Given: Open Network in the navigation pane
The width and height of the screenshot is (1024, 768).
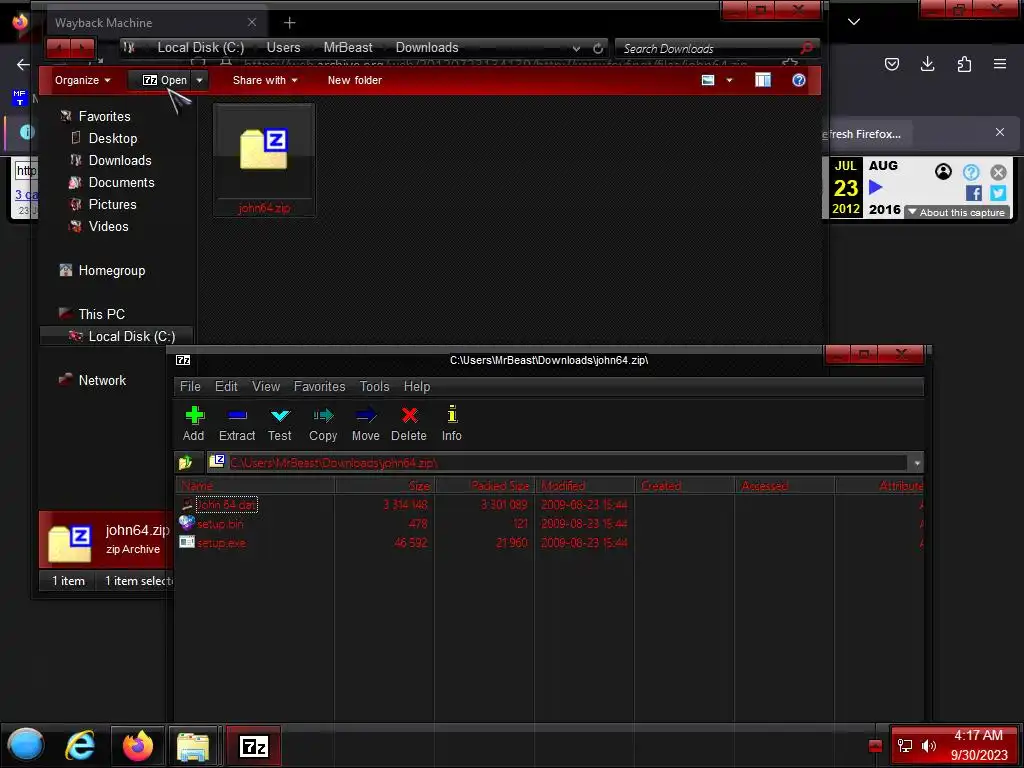Looking at the screenshot, I should coord(103,380).
